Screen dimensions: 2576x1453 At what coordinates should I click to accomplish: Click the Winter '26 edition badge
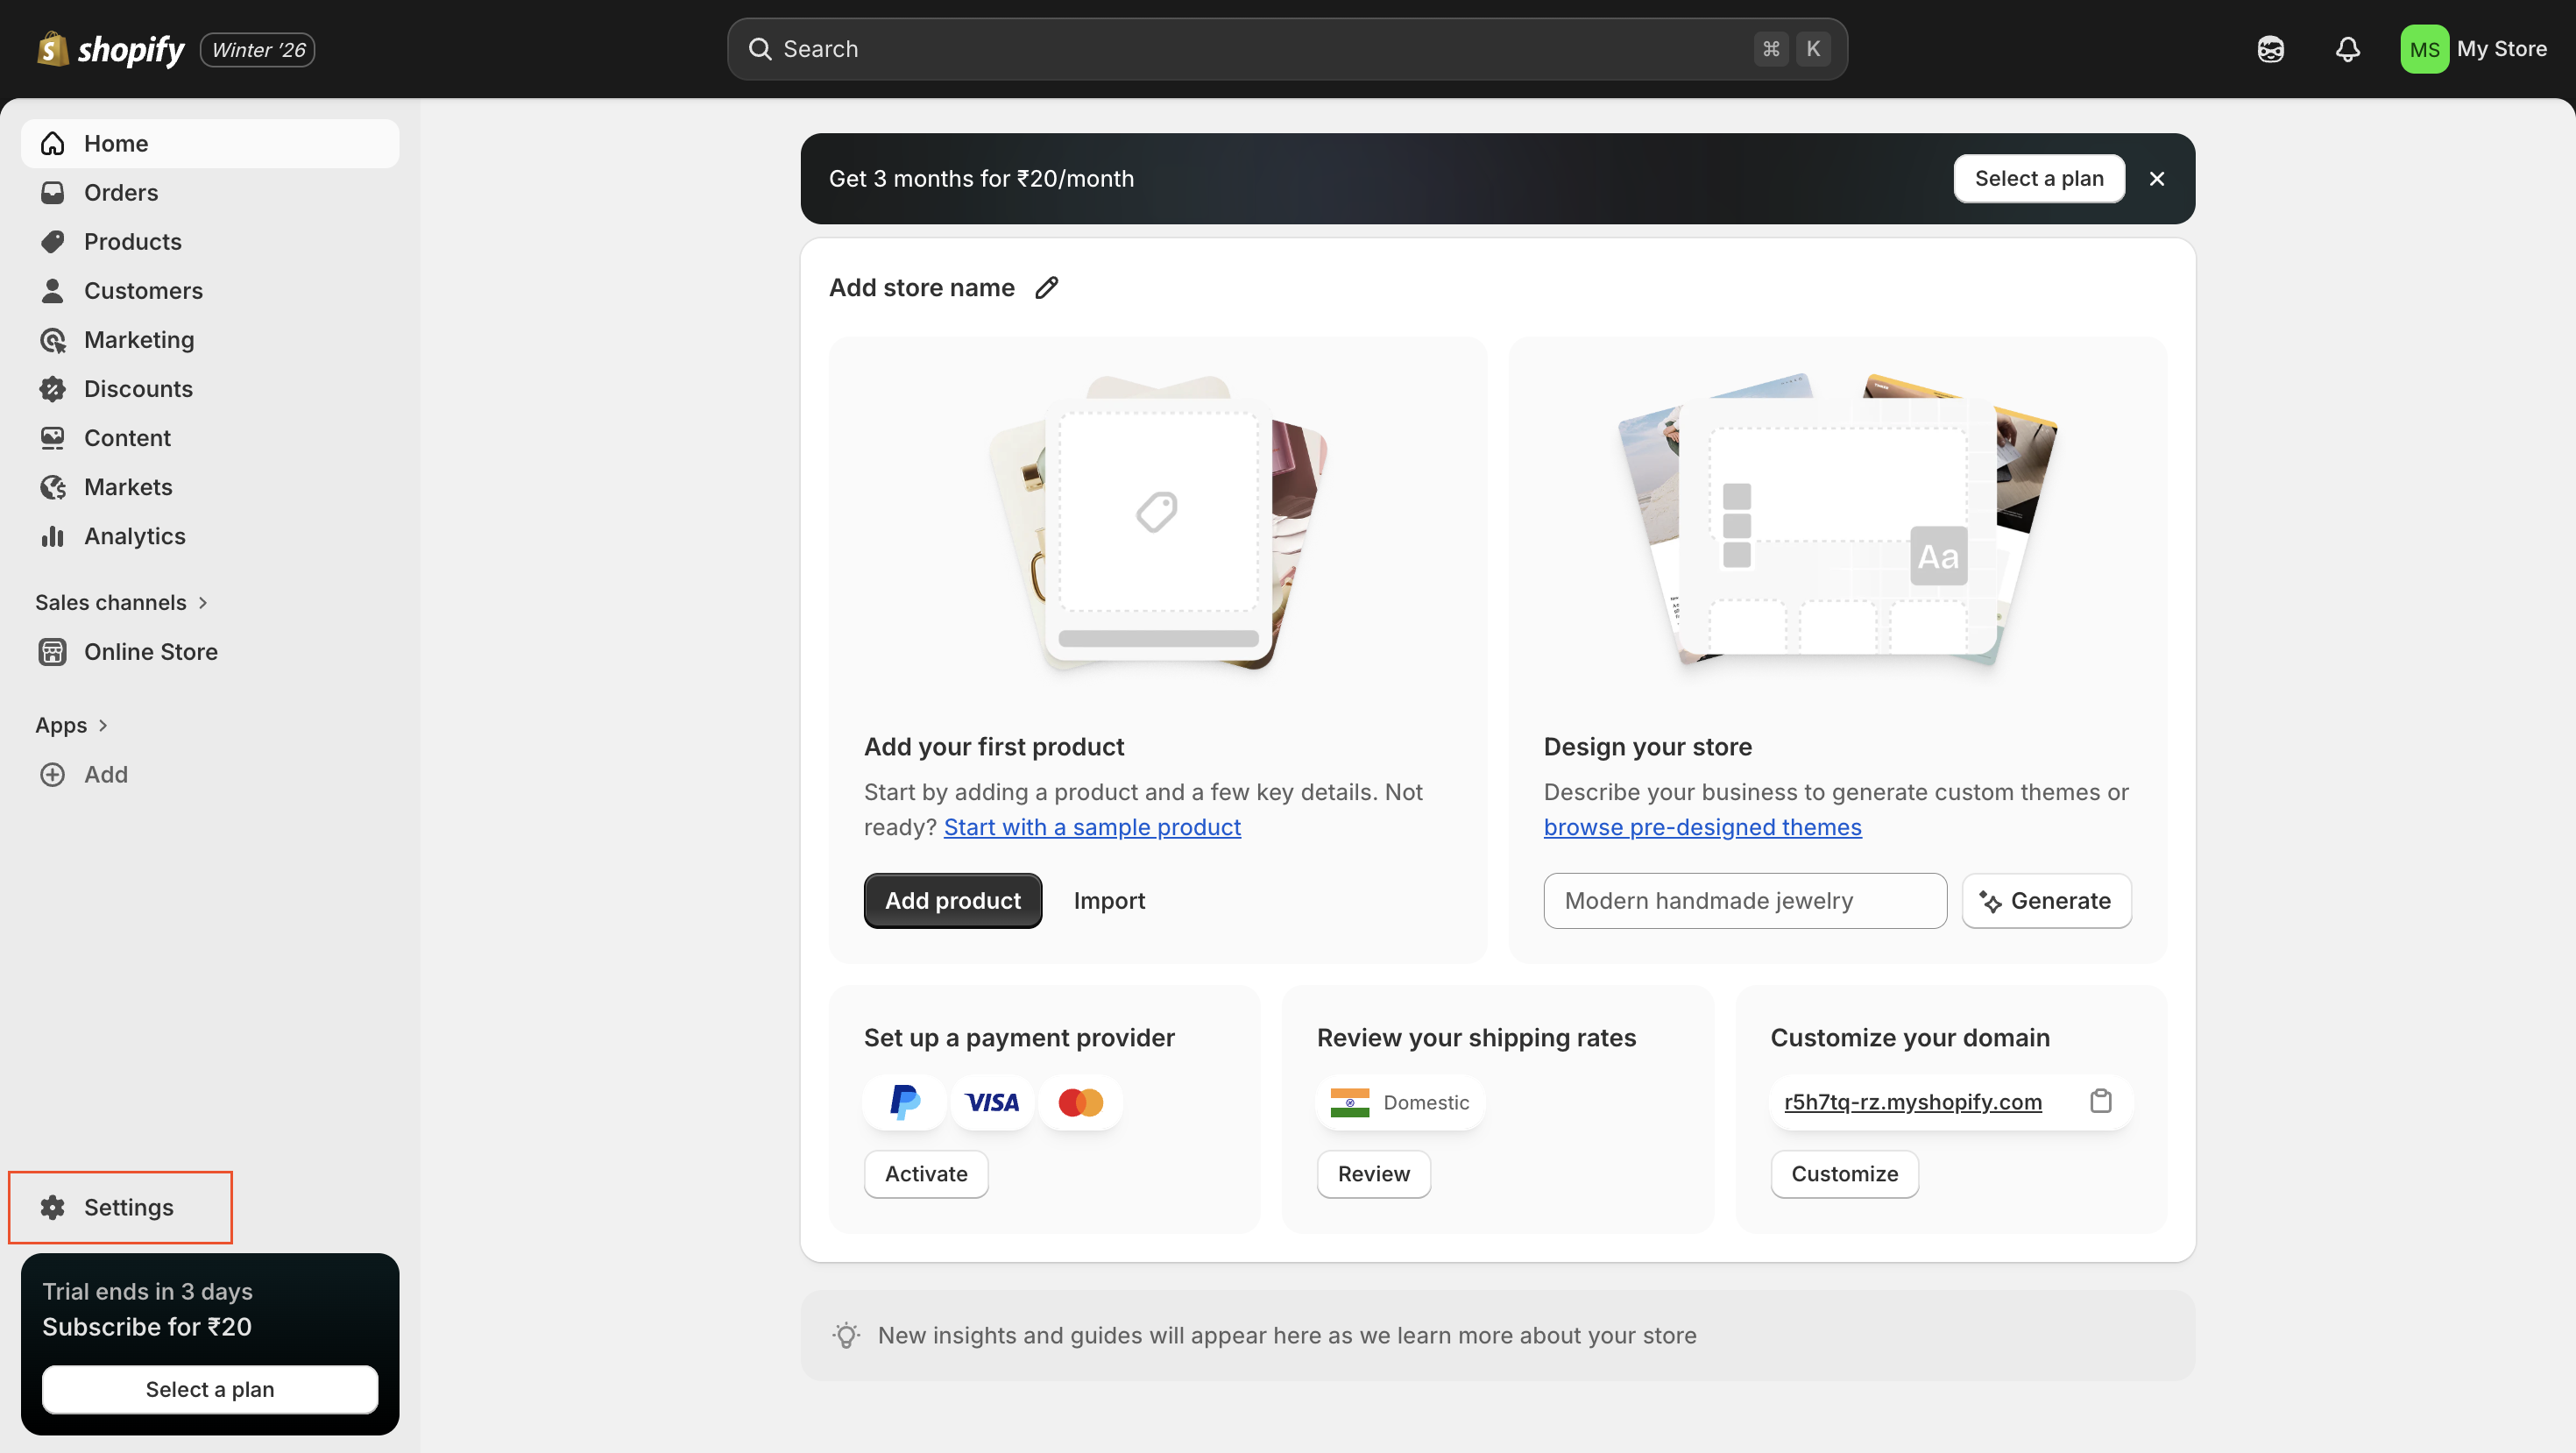pos(258,50)
